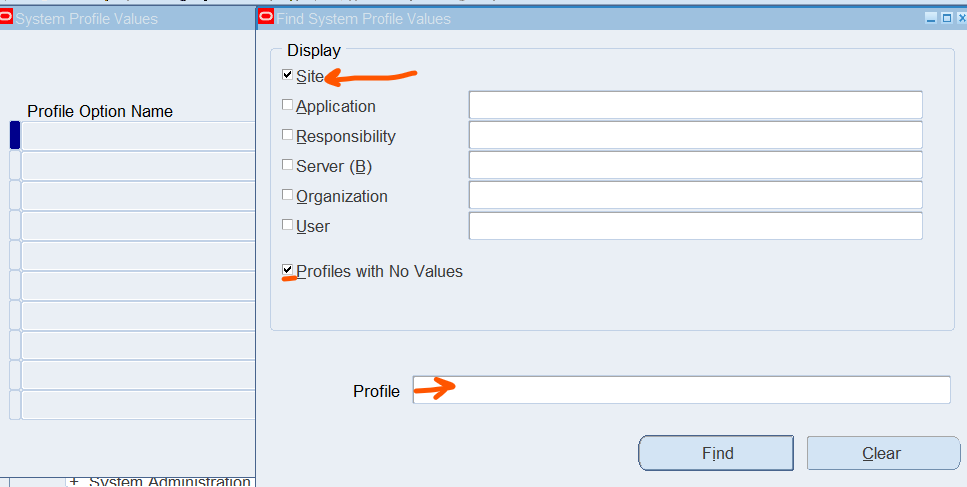This screenshot has width=967, height=487.
Task: Tick the User checkbox
Action: coord(287,225)
